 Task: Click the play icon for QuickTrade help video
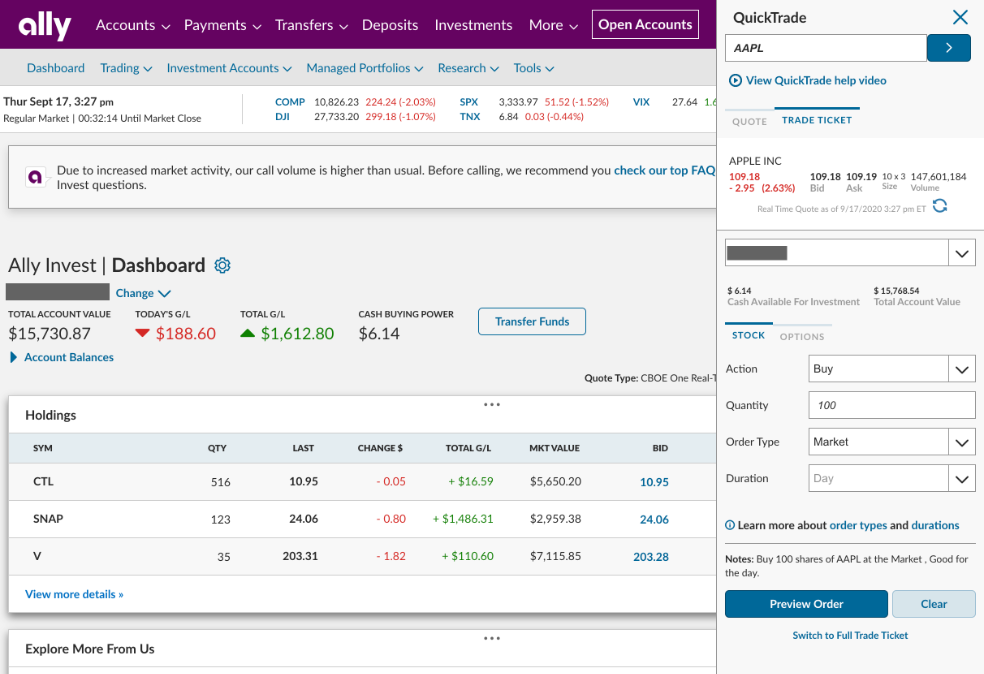coord(735,80)
